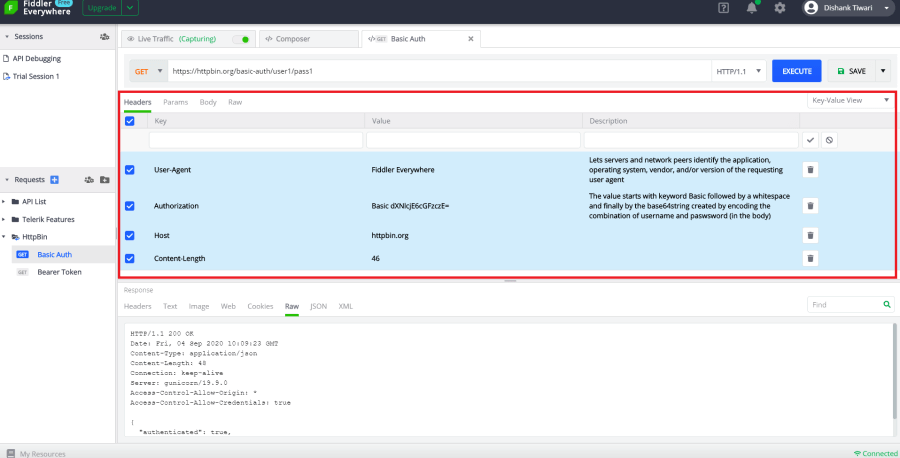
Task: Open the response Web tab
Action: click(228, 306)
